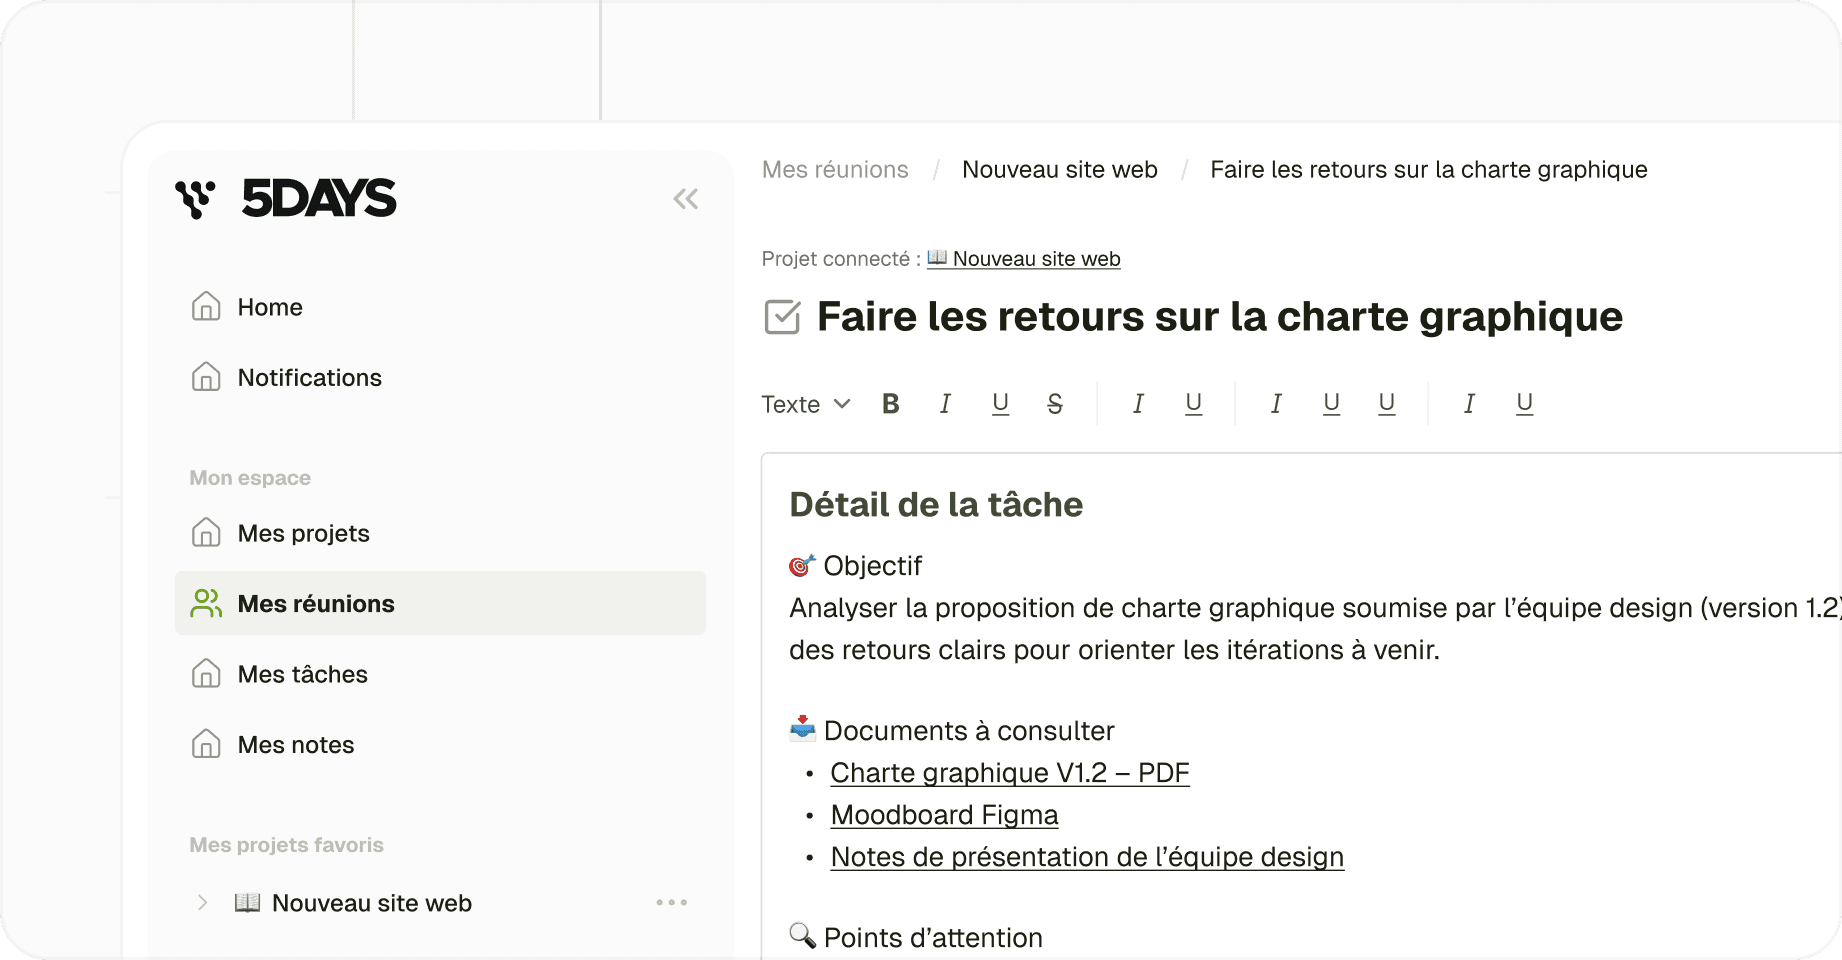Viewport: 1842px width, 960px height.
Task: Click the Points d'attention line
Action: 916,938
